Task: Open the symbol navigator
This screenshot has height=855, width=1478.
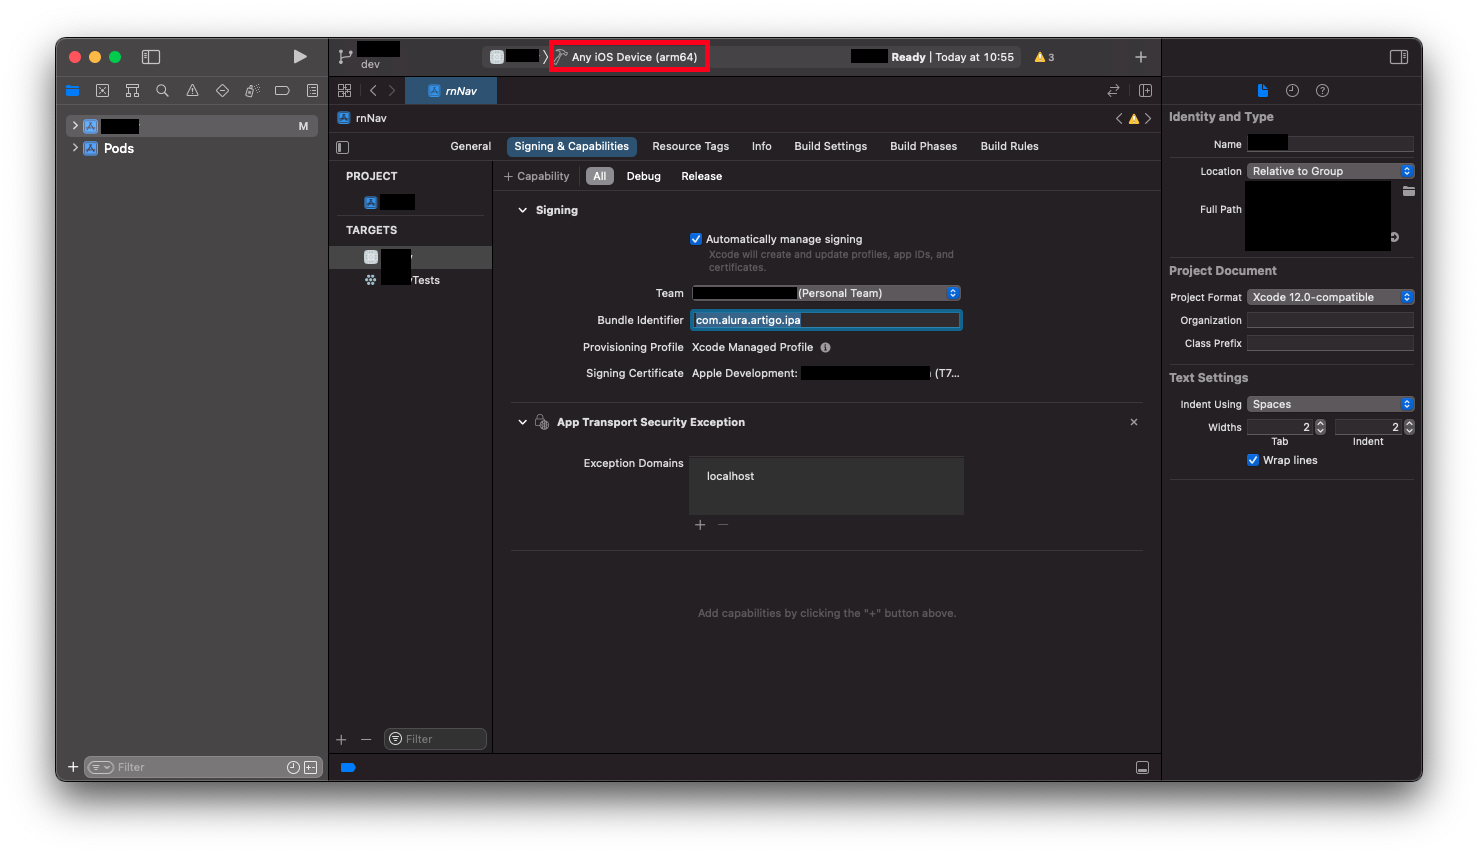Action: point(132,91)
